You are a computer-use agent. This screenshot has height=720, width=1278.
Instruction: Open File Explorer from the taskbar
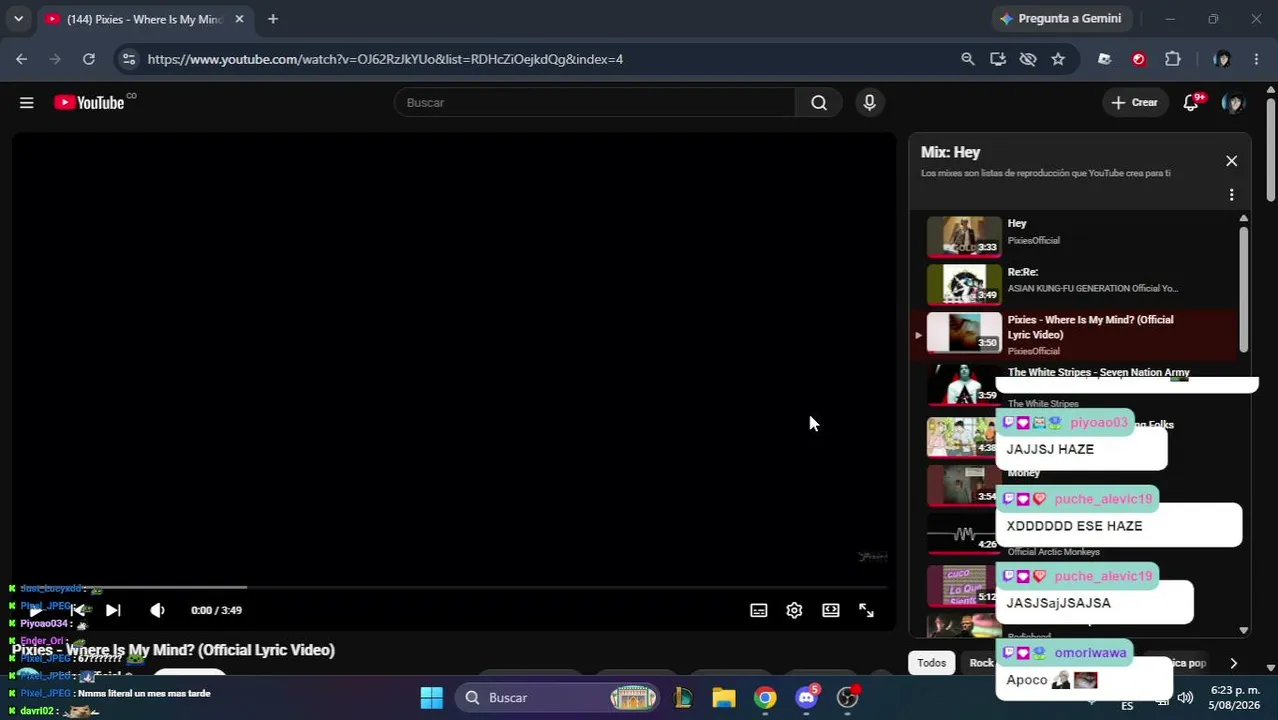coord(724,698)
